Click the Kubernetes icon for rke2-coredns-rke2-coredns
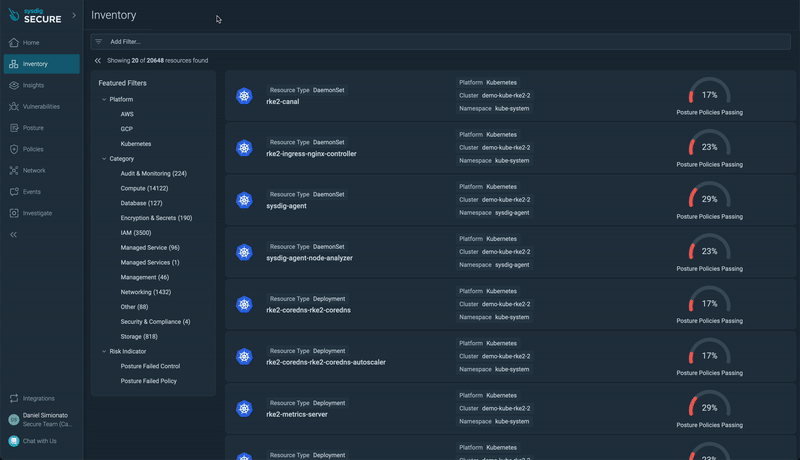 point(244,304)
